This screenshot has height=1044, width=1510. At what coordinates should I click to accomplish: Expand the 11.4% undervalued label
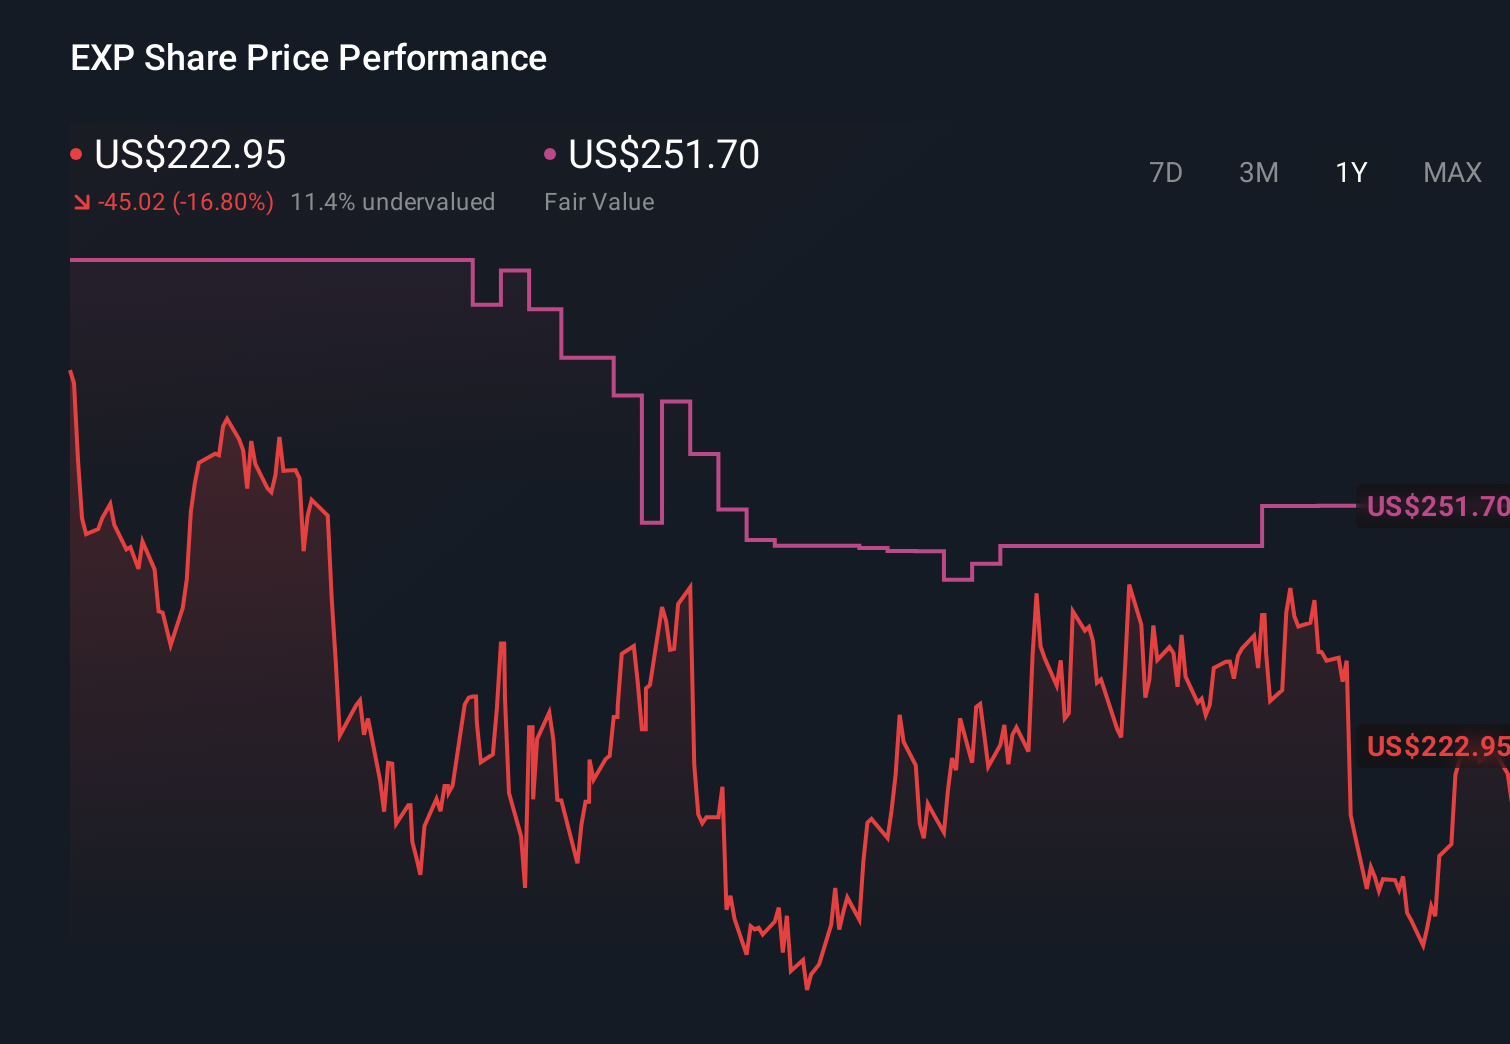[393, 201]
